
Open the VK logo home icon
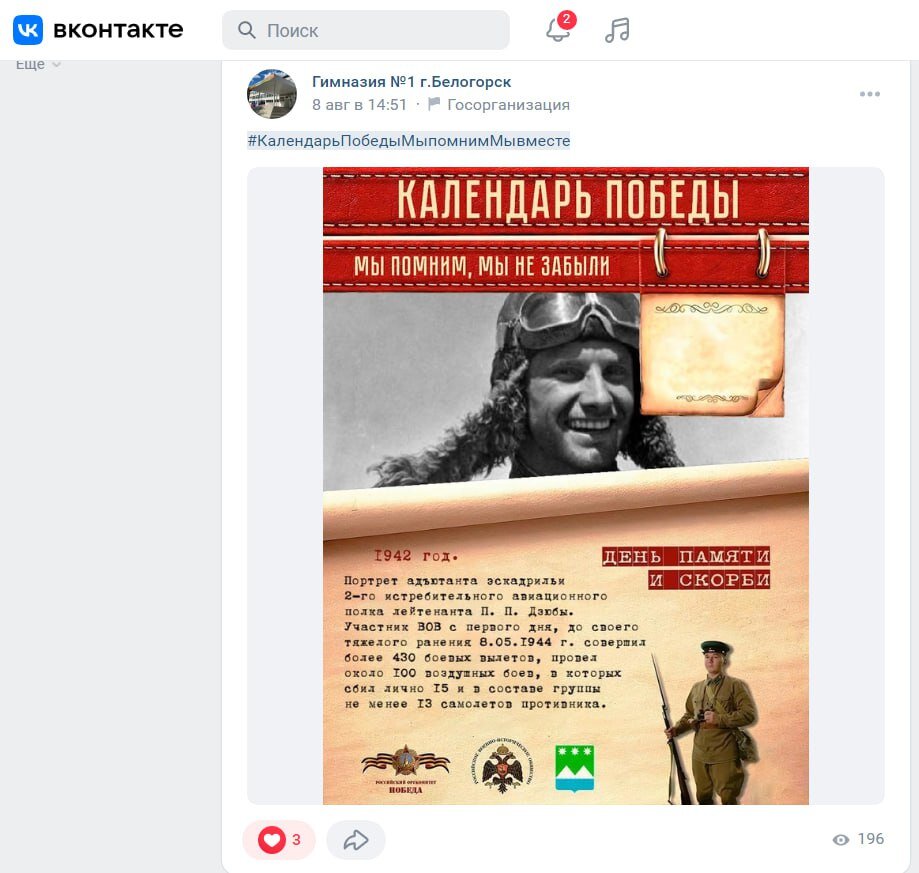click(28, 30)
